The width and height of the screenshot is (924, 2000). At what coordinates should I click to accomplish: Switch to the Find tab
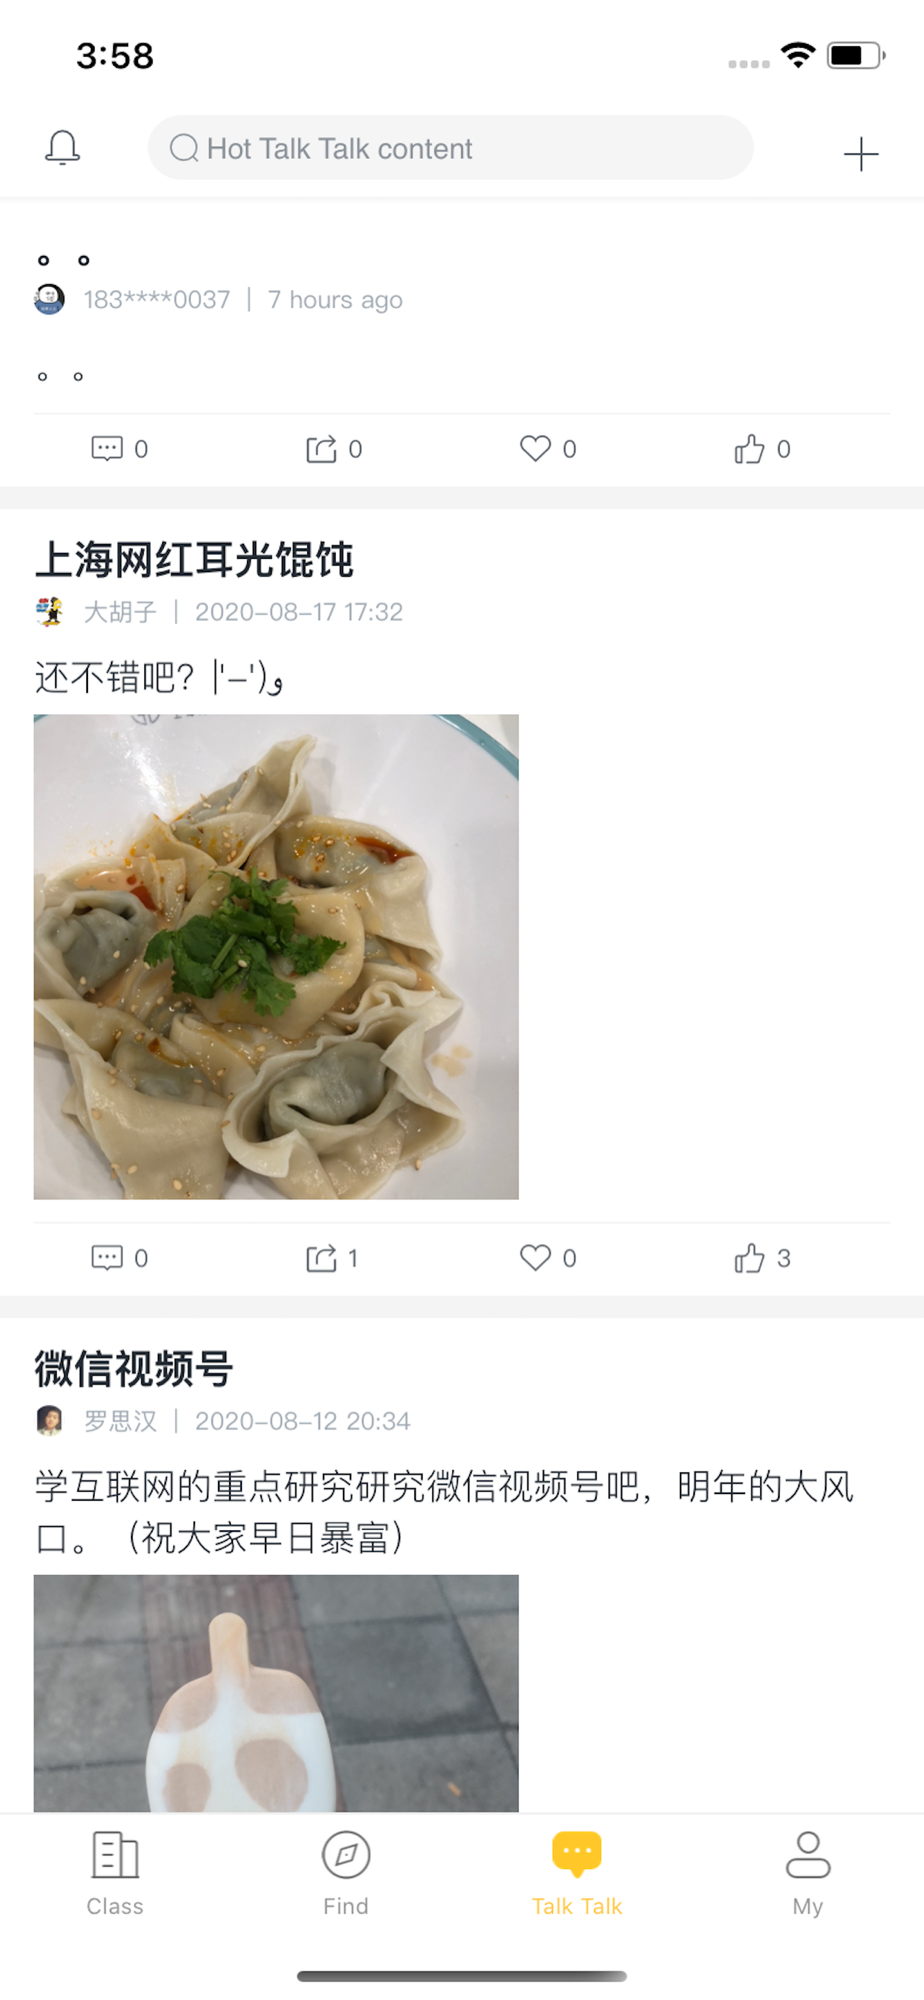pyautogui.click(x=346, y=1873)
